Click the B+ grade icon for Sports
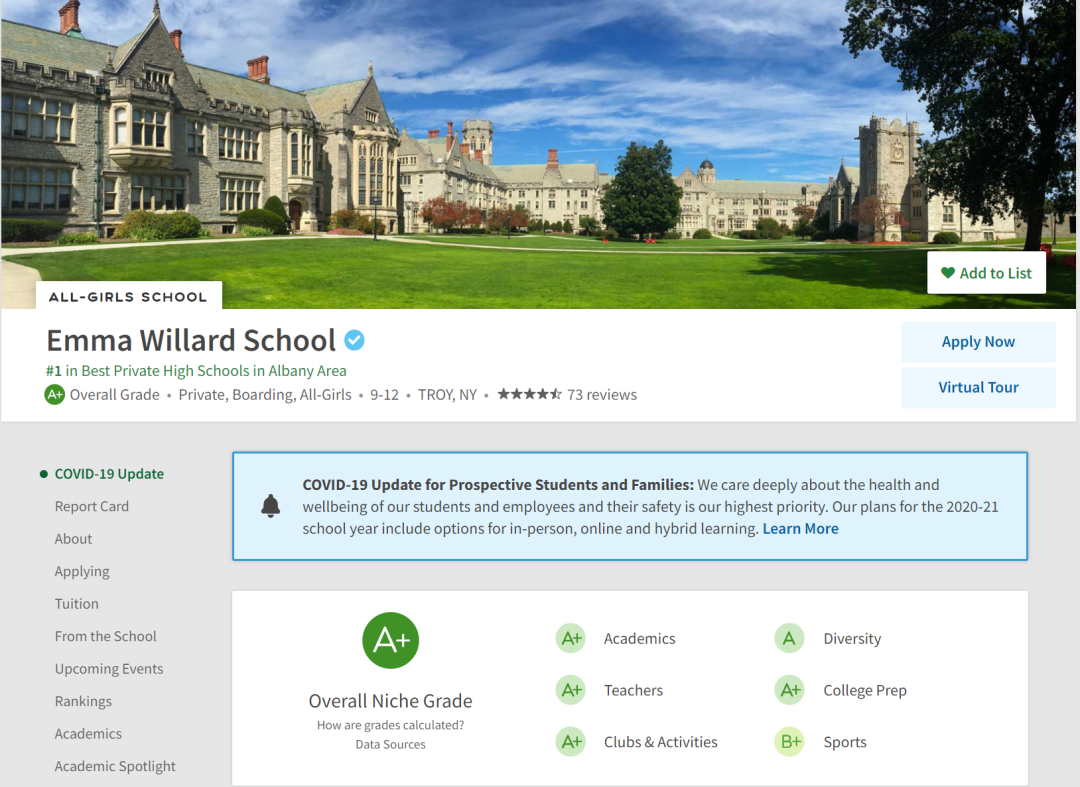The height and width of the screenshot is (787, 1080). point(789,742)
